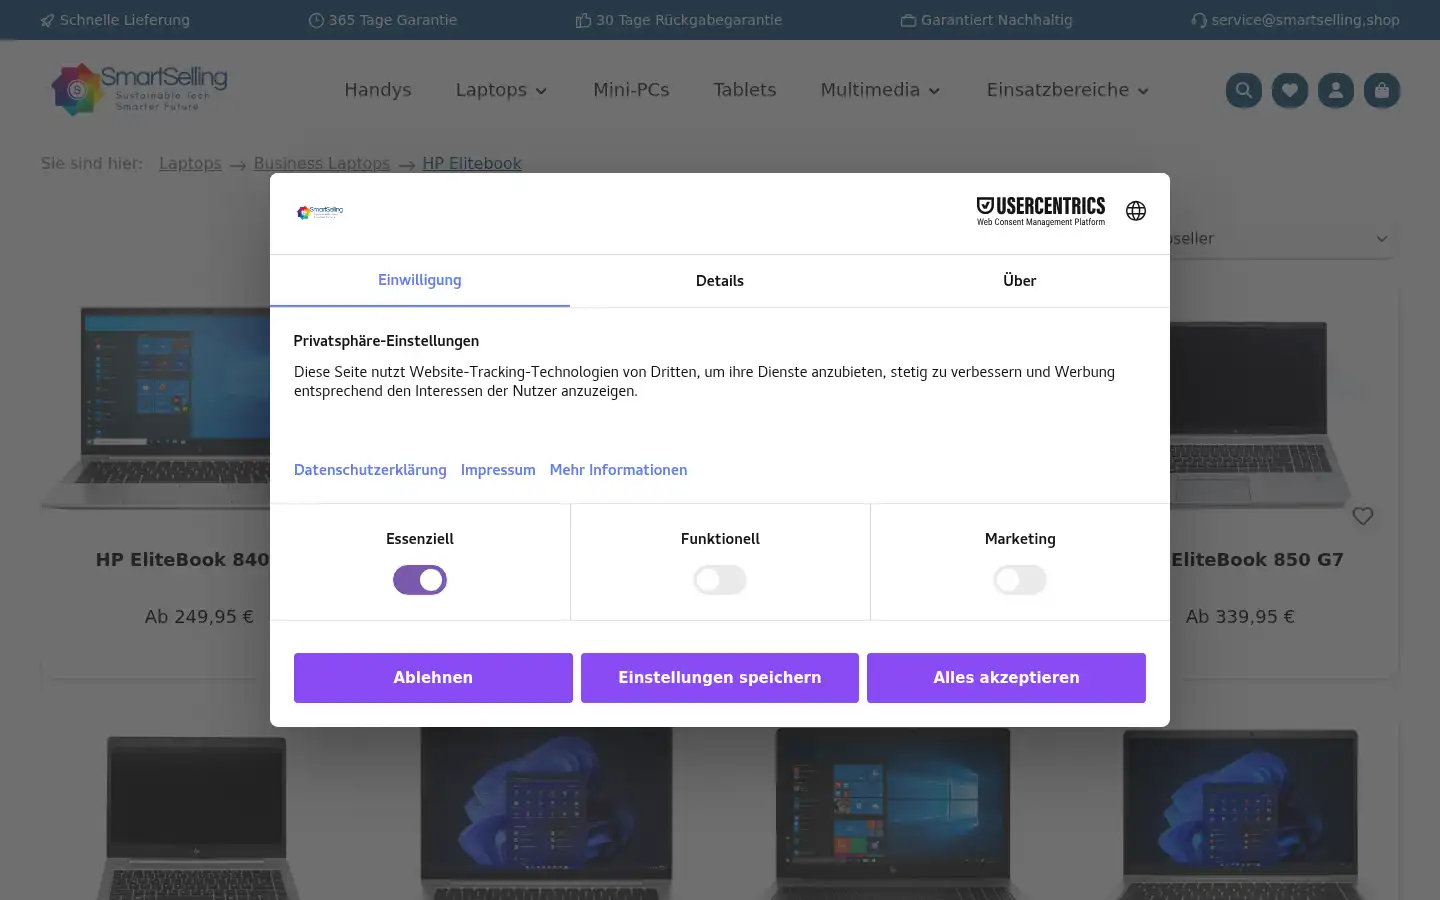Expand the Laptops menu

coord(501,90)
